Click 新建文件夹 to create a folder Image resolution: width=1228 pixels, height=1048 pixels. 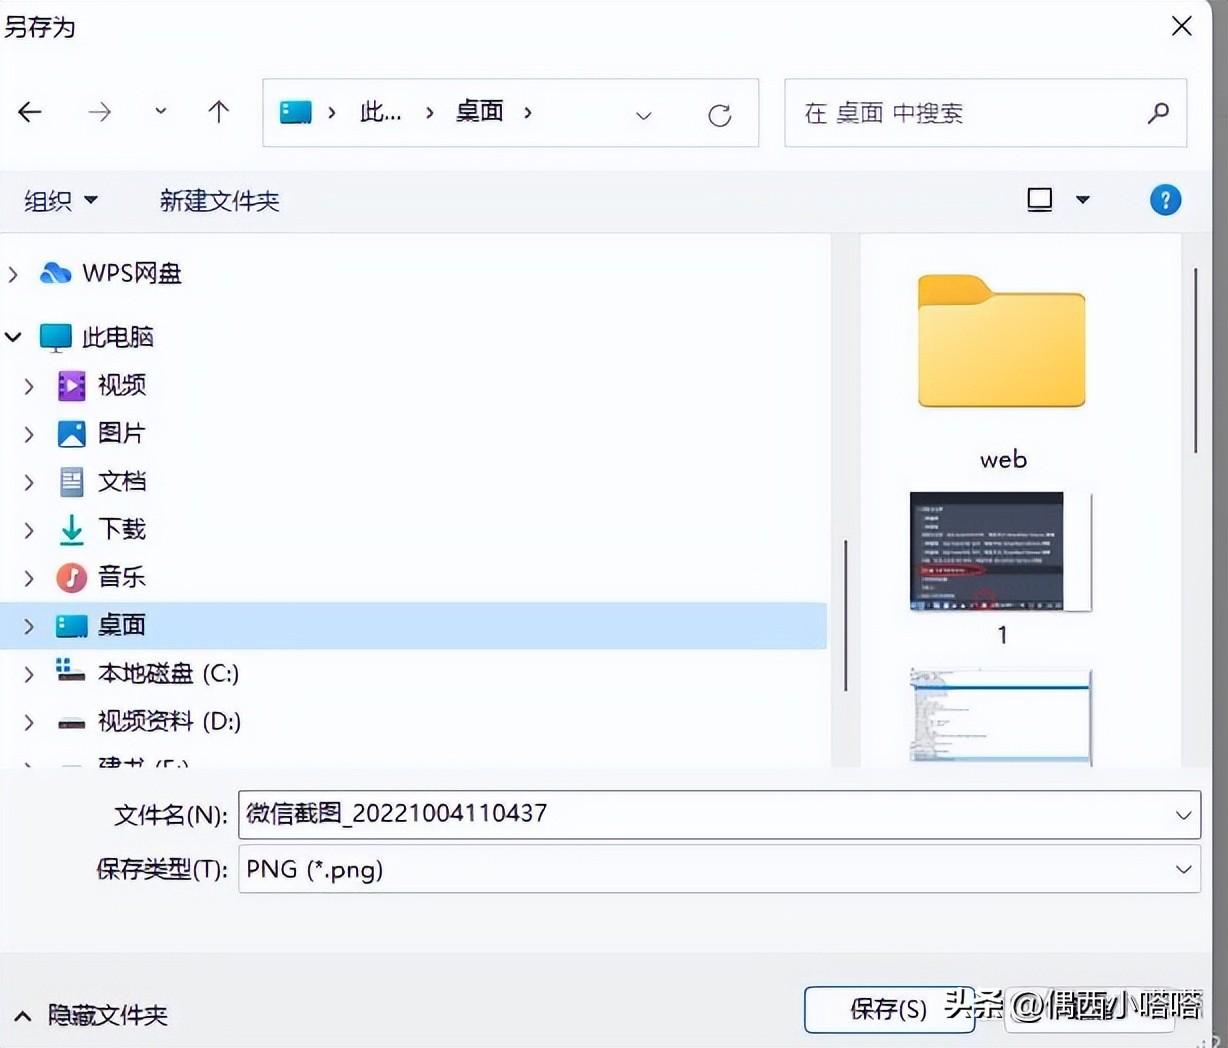tap(219, 201)
